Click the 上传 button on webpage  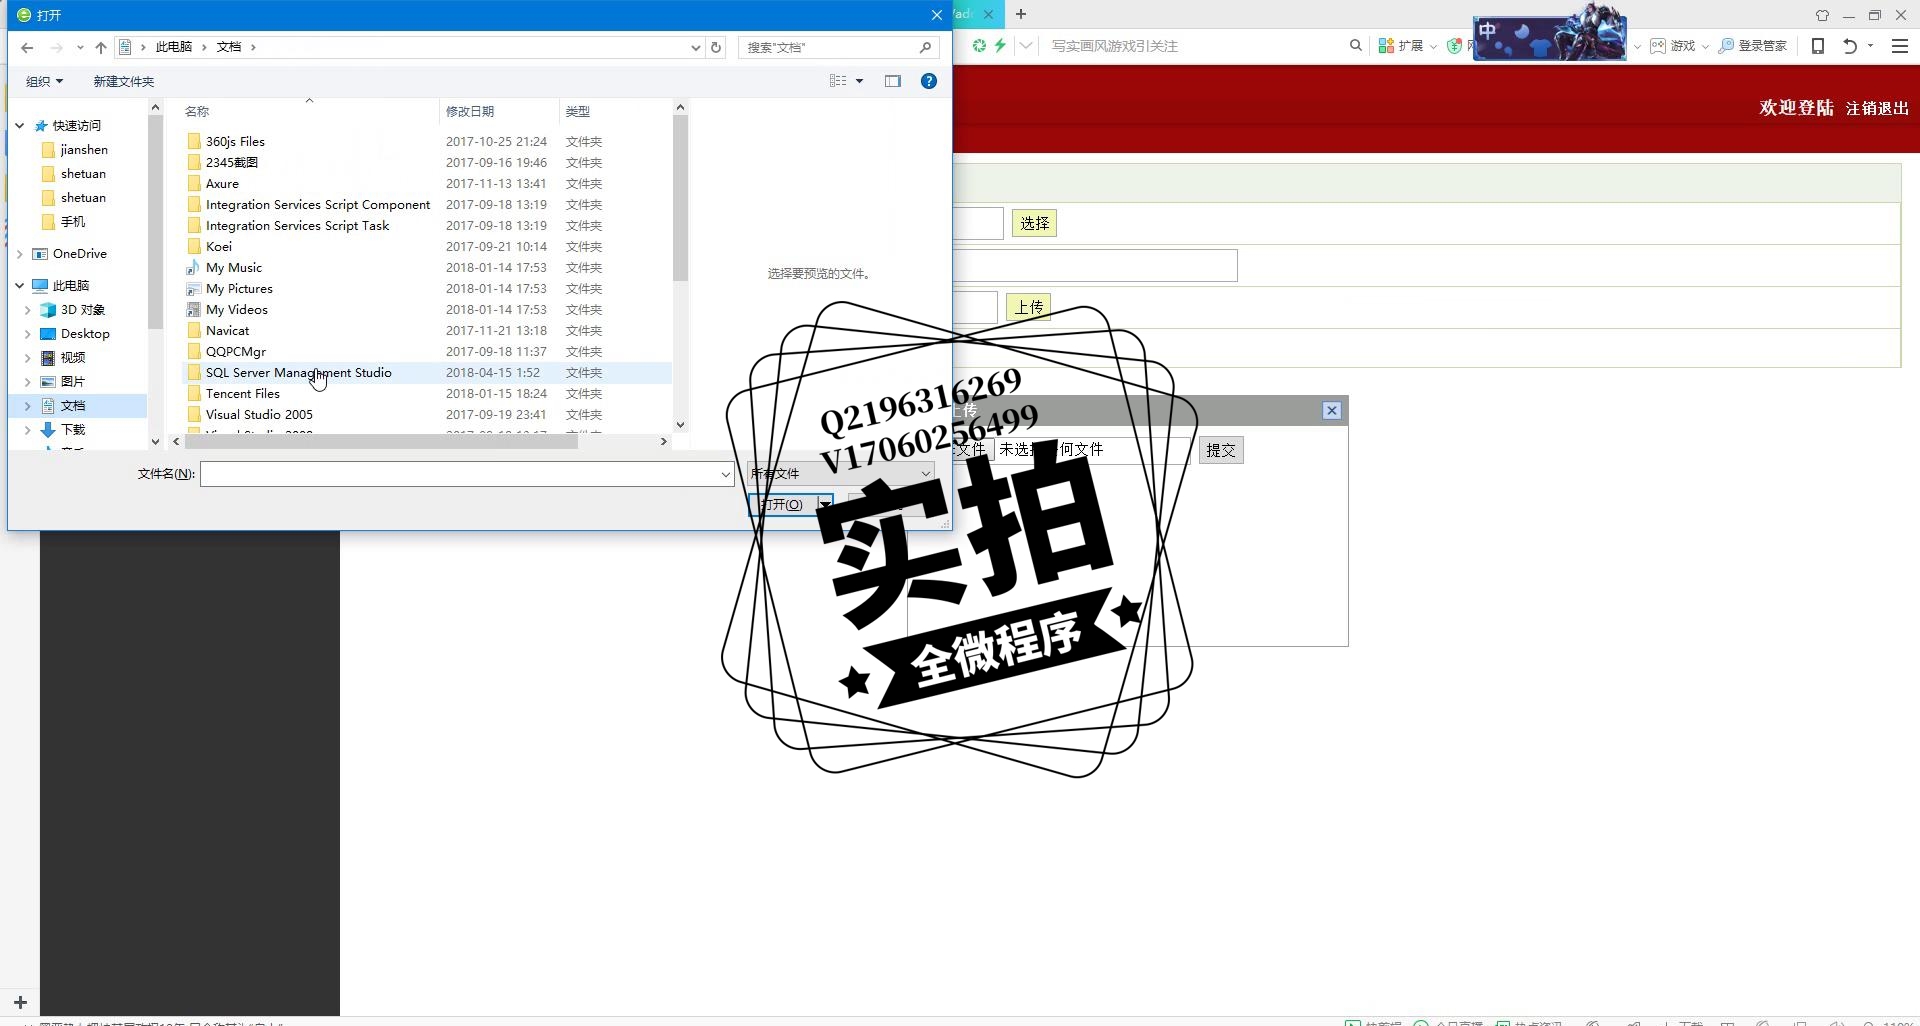[x=1028, y=307]
